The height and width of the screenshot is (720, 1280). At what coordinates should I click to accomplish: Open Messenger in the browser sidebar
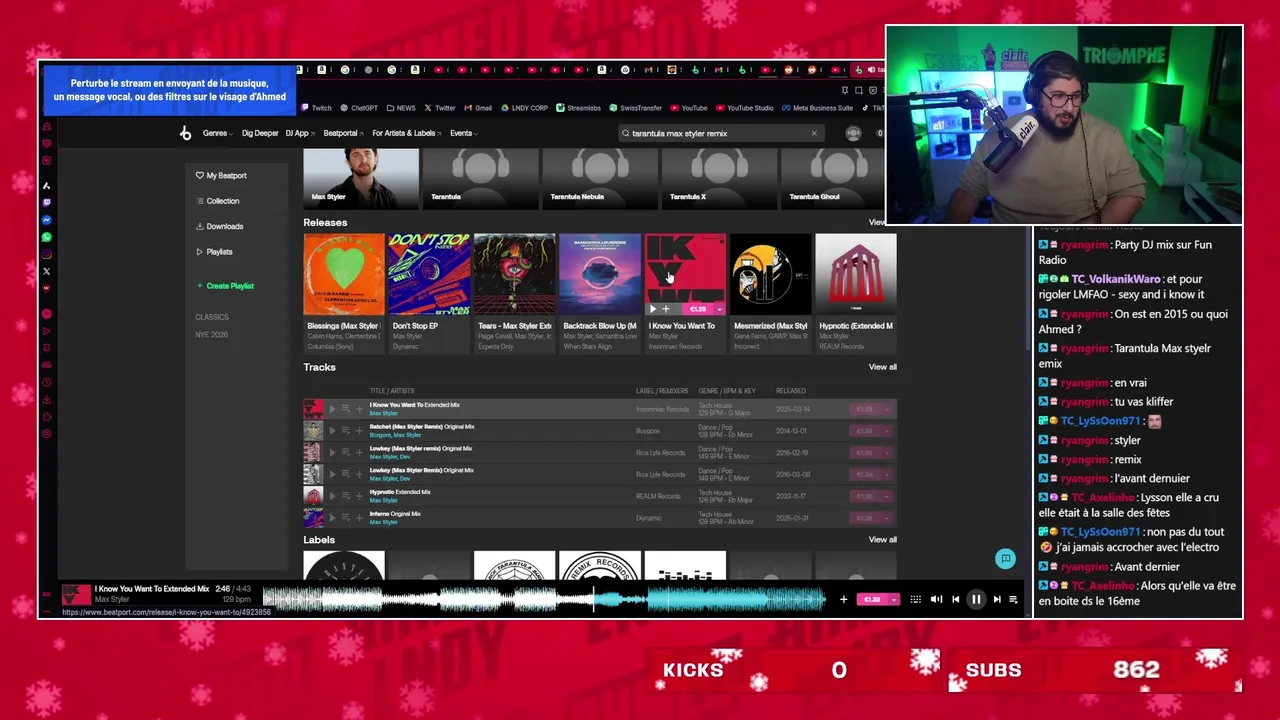click(46, 220)
